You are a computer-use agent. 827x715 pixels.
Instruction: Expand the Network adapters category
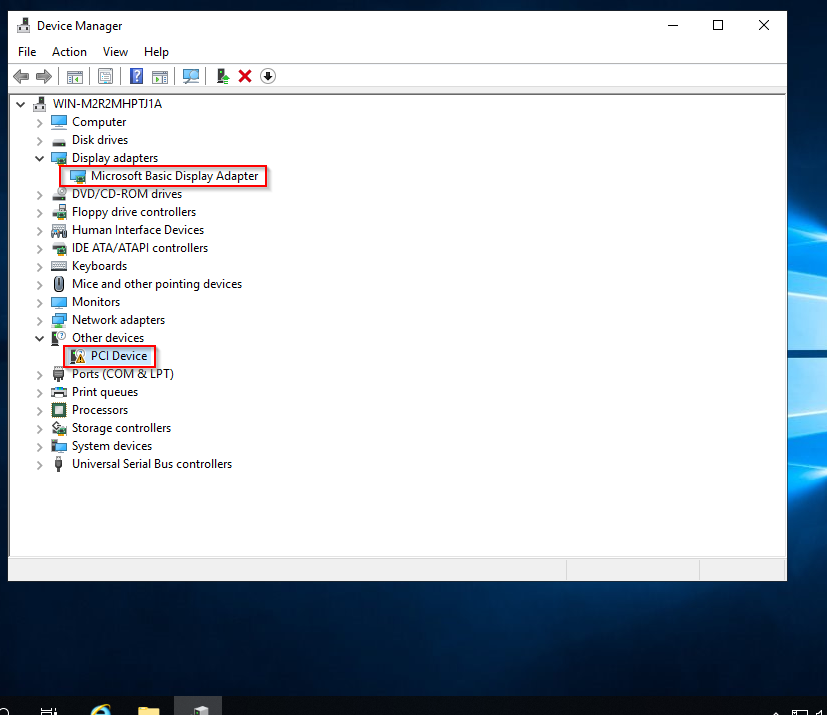click(x=40, y=321)
